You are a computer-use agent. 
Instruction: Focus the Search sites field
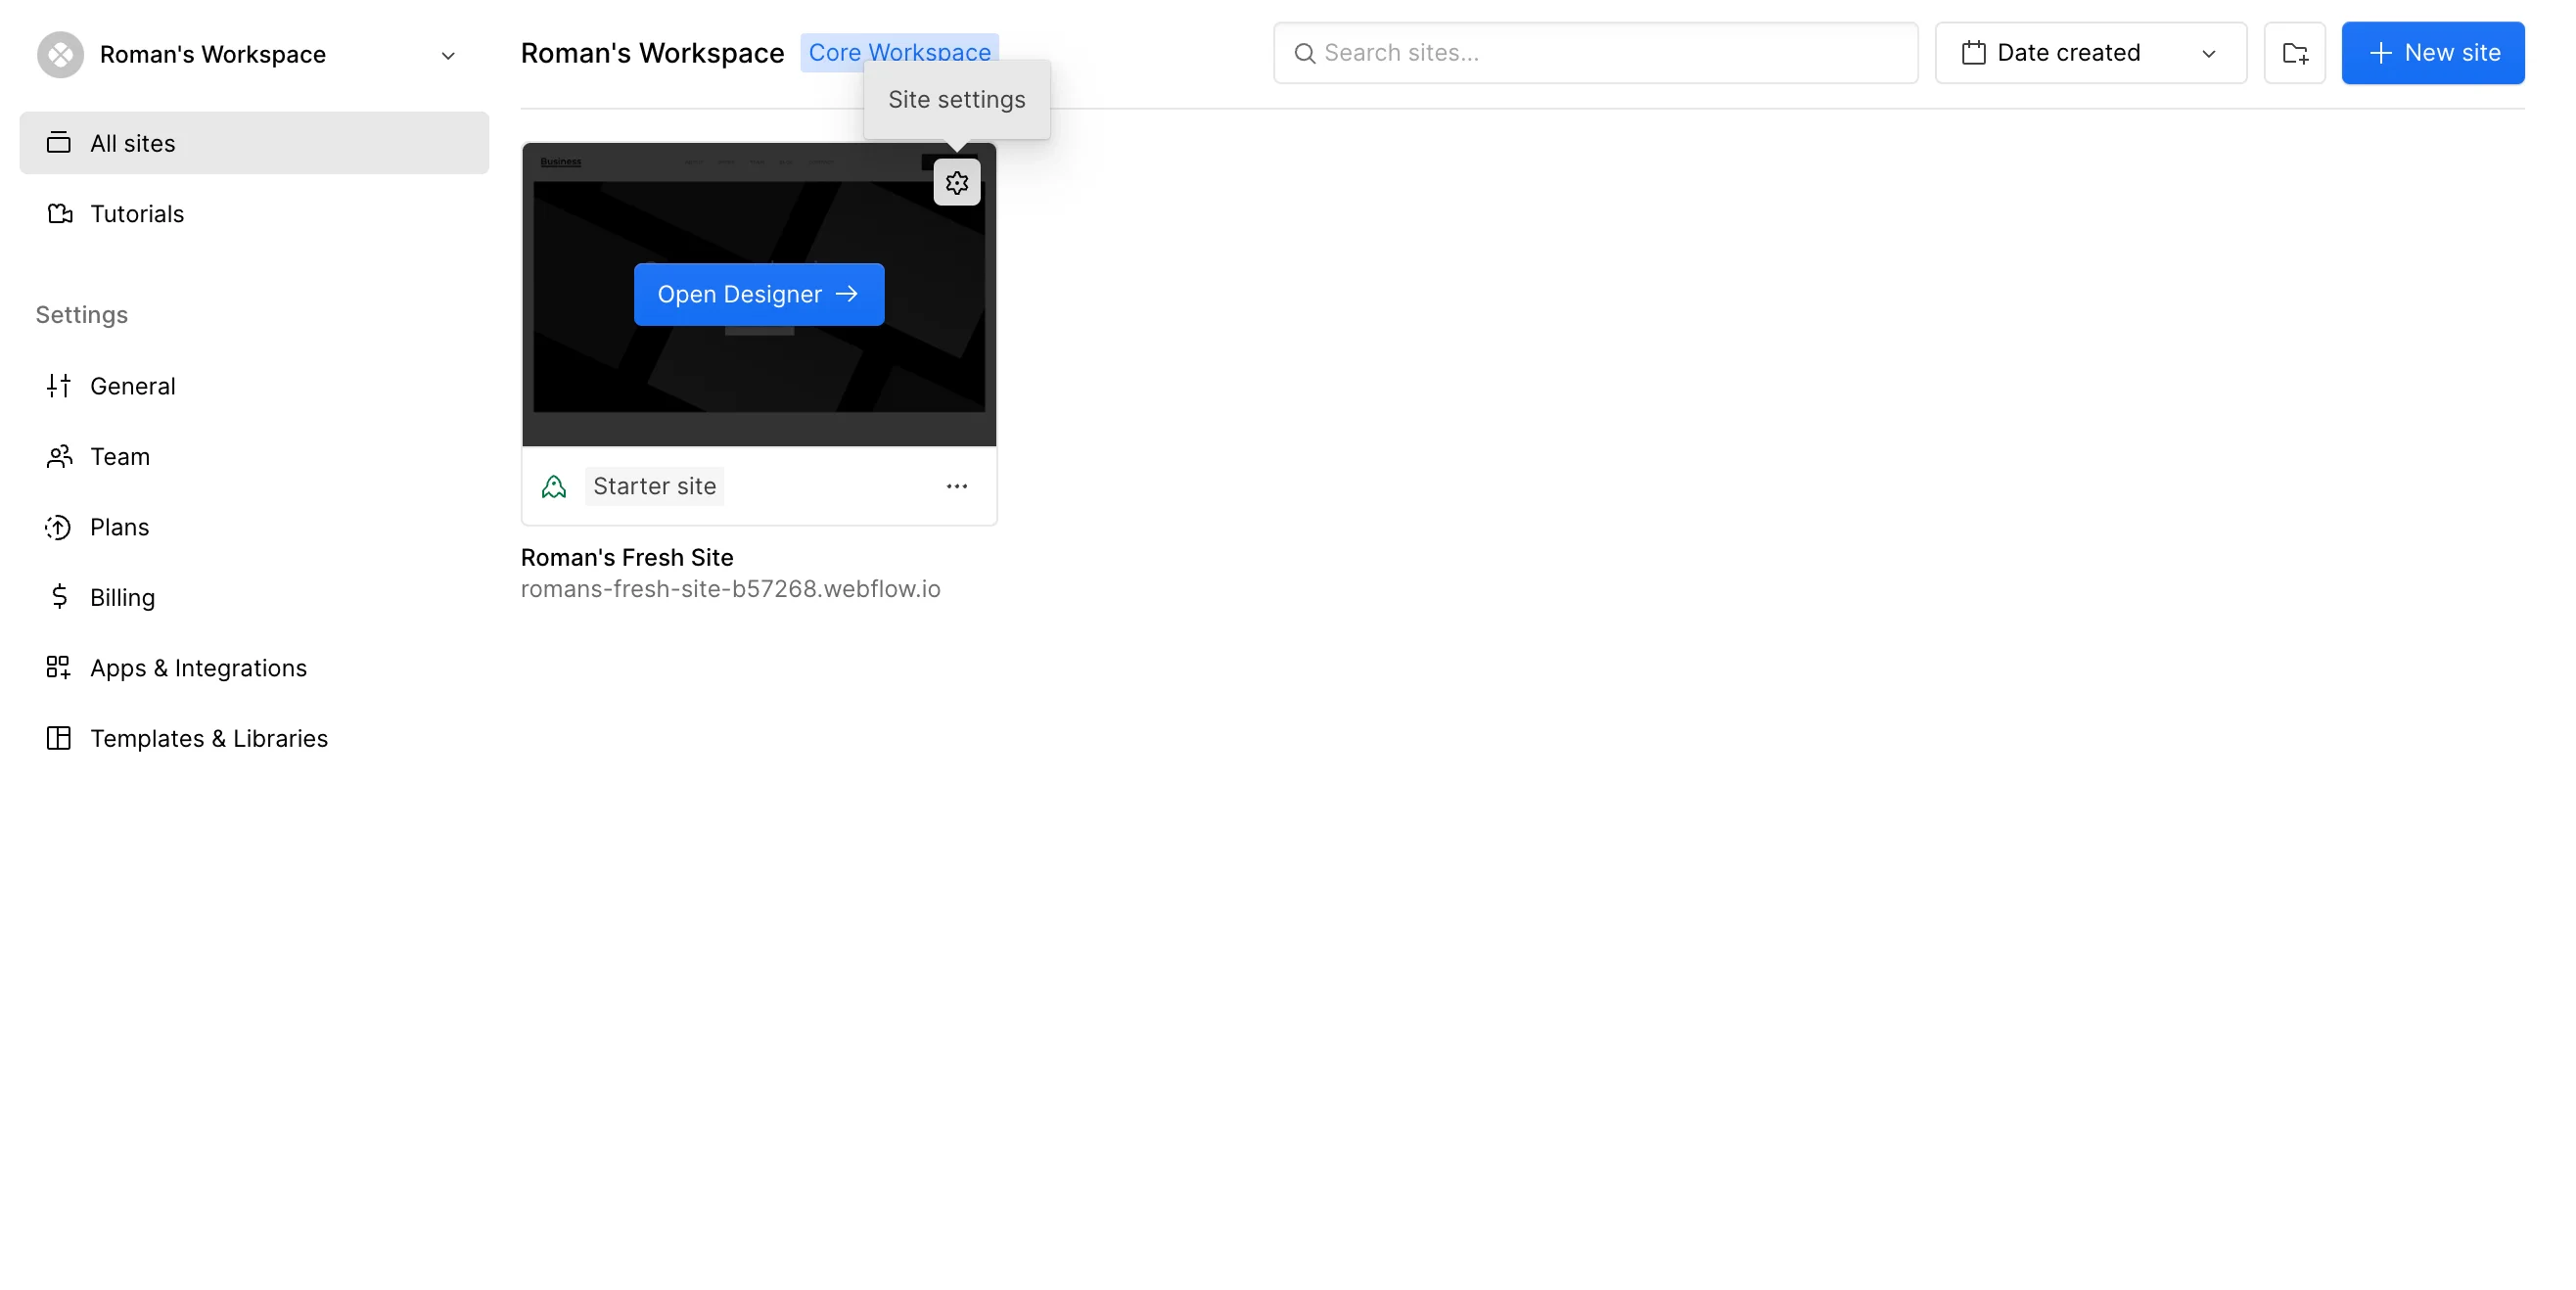point(1595,53)
